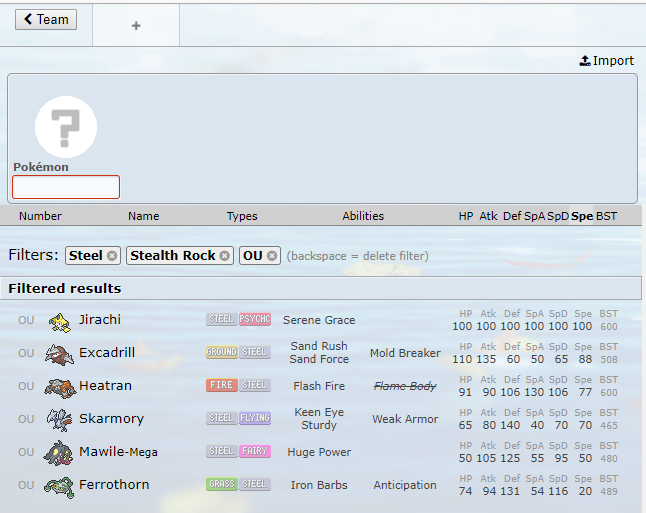Viewport: 646px width, 513px height.
Task: Click Mawile-Mega's Fairy type badge
Action: [x=255, y=451]
